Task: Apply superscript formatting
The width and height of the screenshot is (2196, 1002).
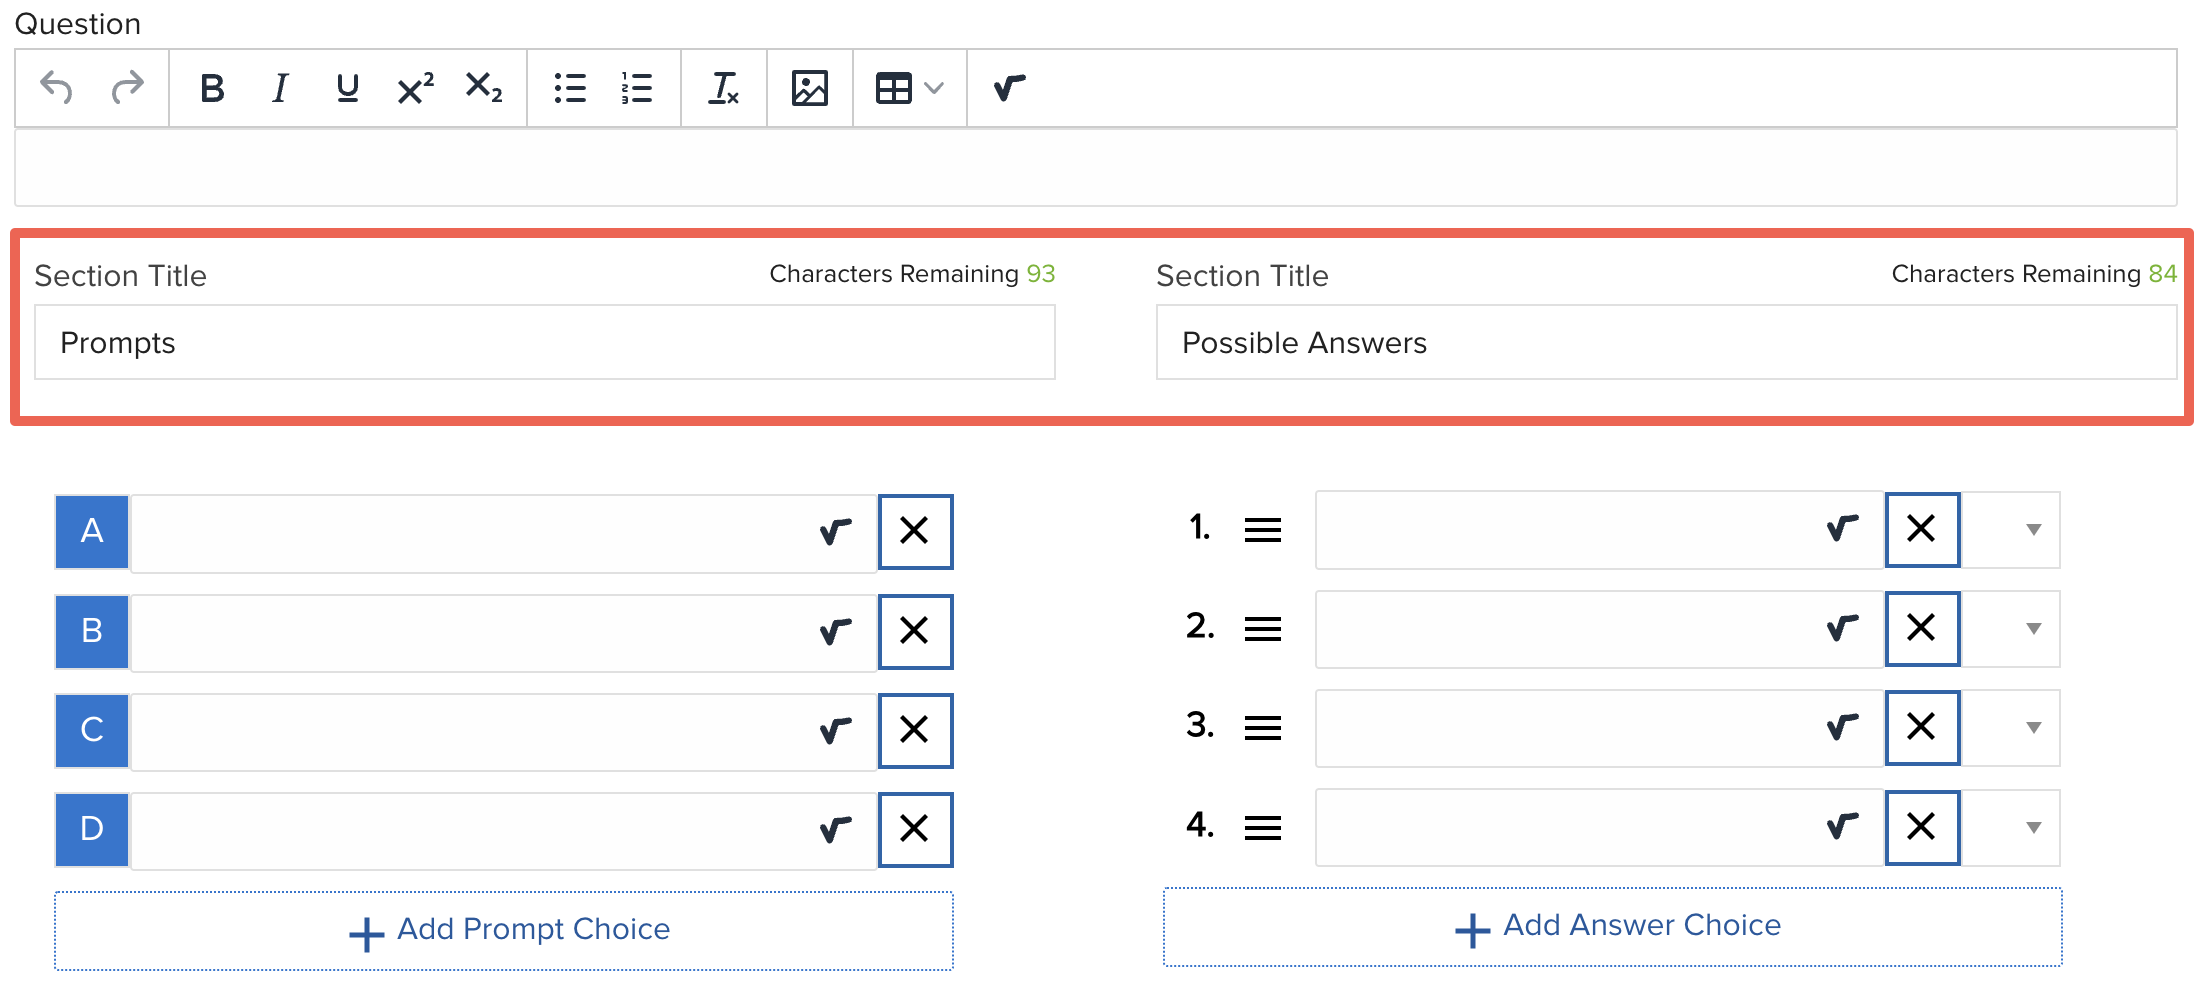Action: coord(415,88)
